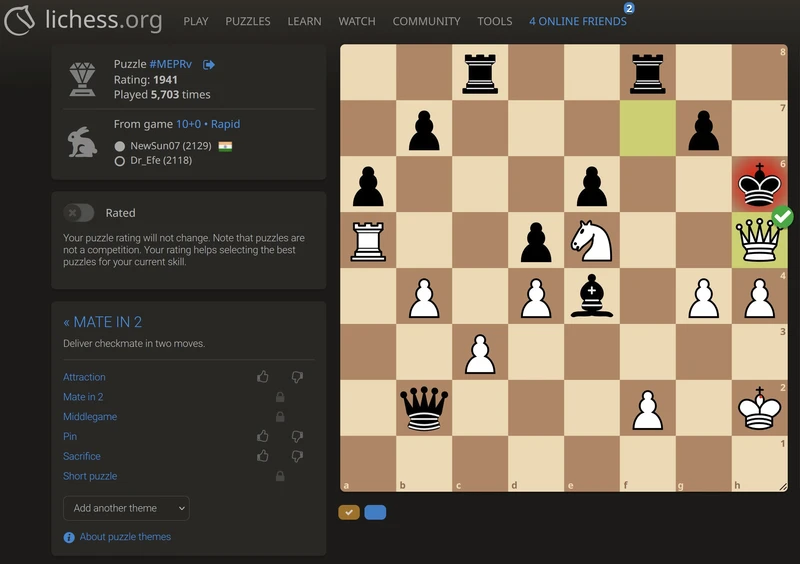Click the white queen on h5
The width and height of the screenshot is (800, 564).
(x=759, y=240)
